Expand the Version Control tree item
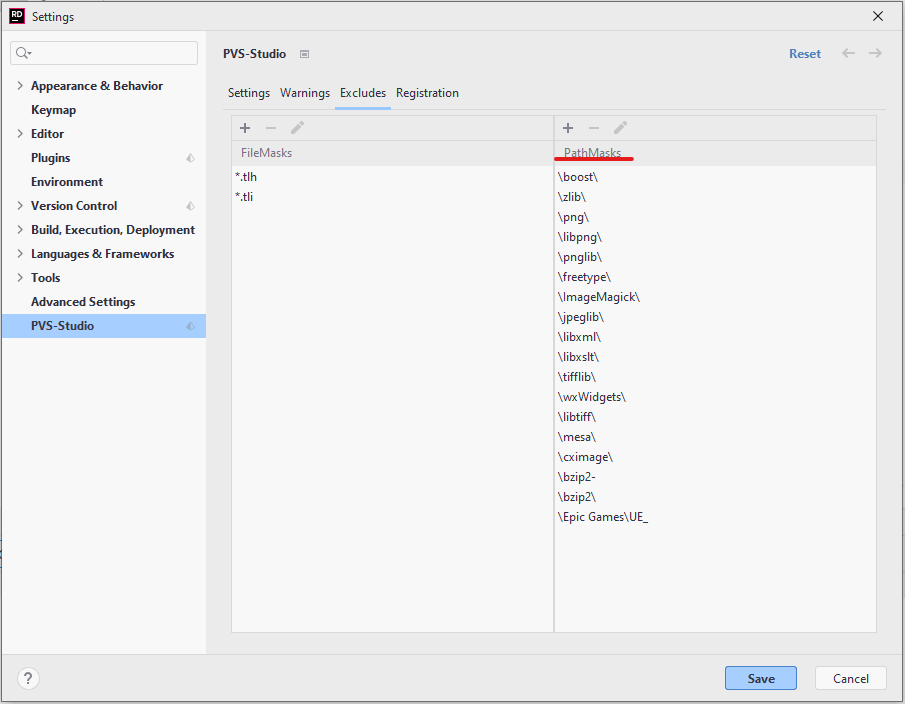 (x=18, y=205)
